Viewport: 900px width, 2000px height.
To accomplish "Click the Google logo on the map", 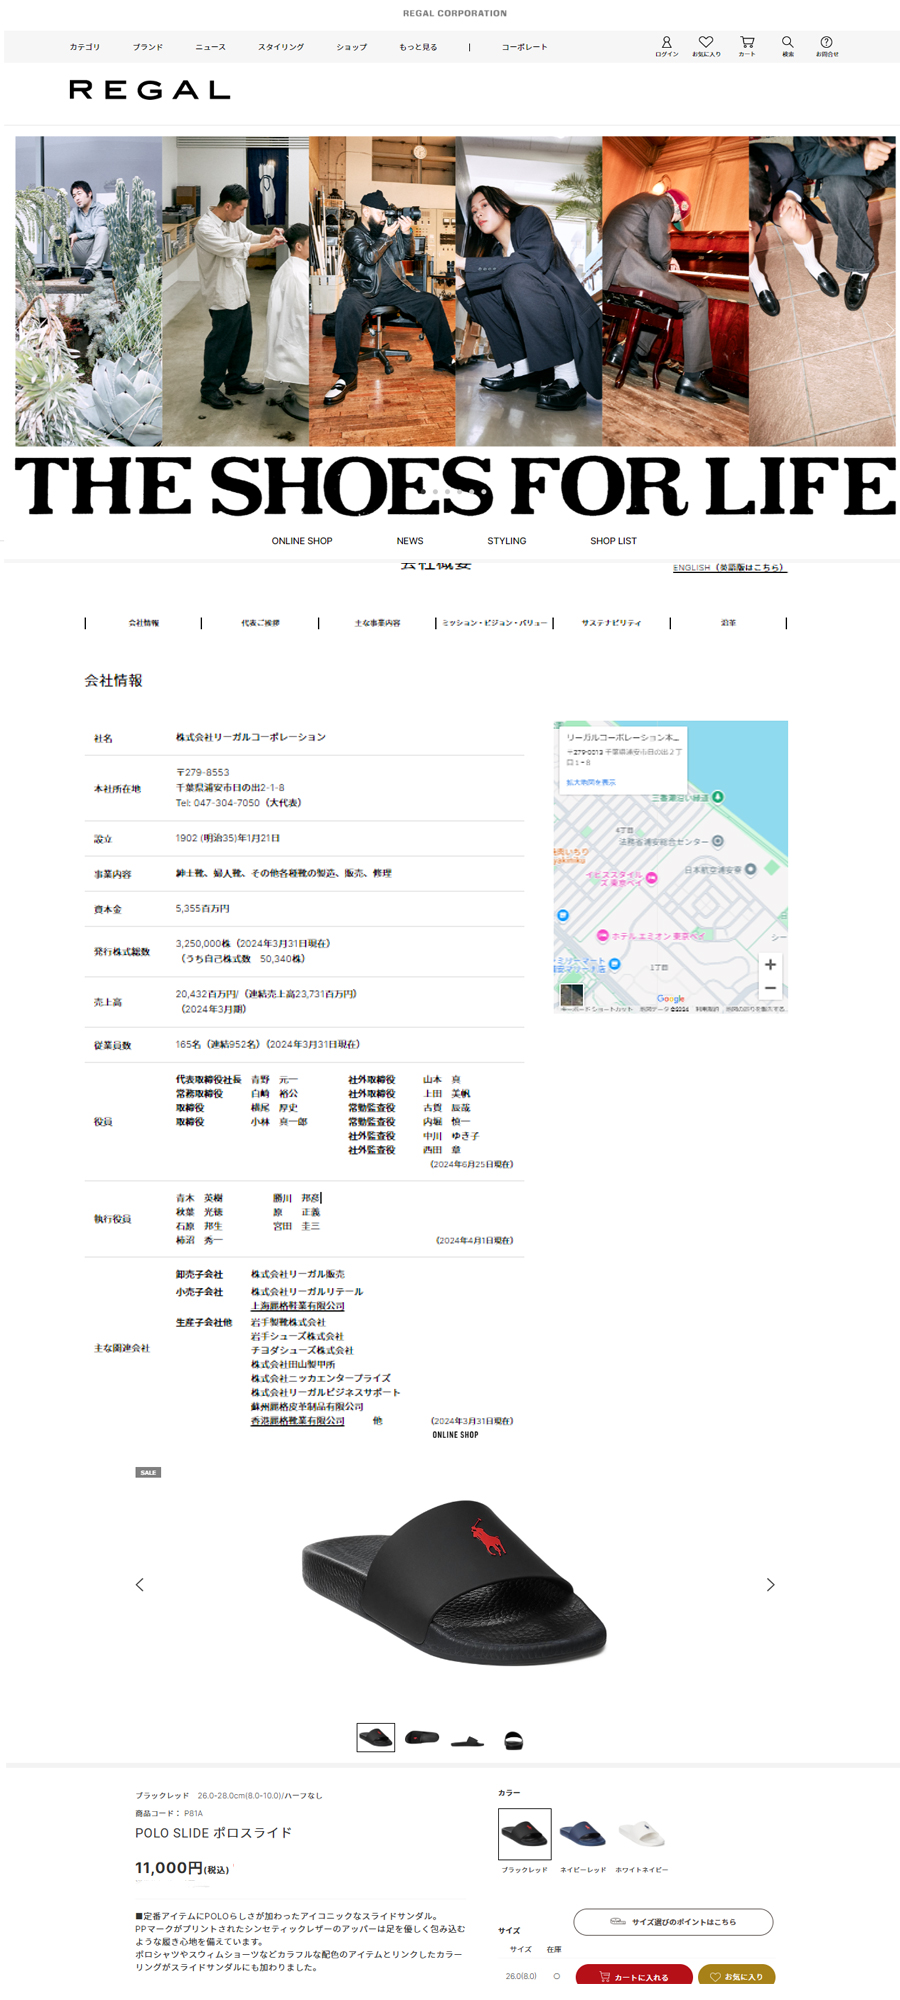I will click(x=671, y=998).
